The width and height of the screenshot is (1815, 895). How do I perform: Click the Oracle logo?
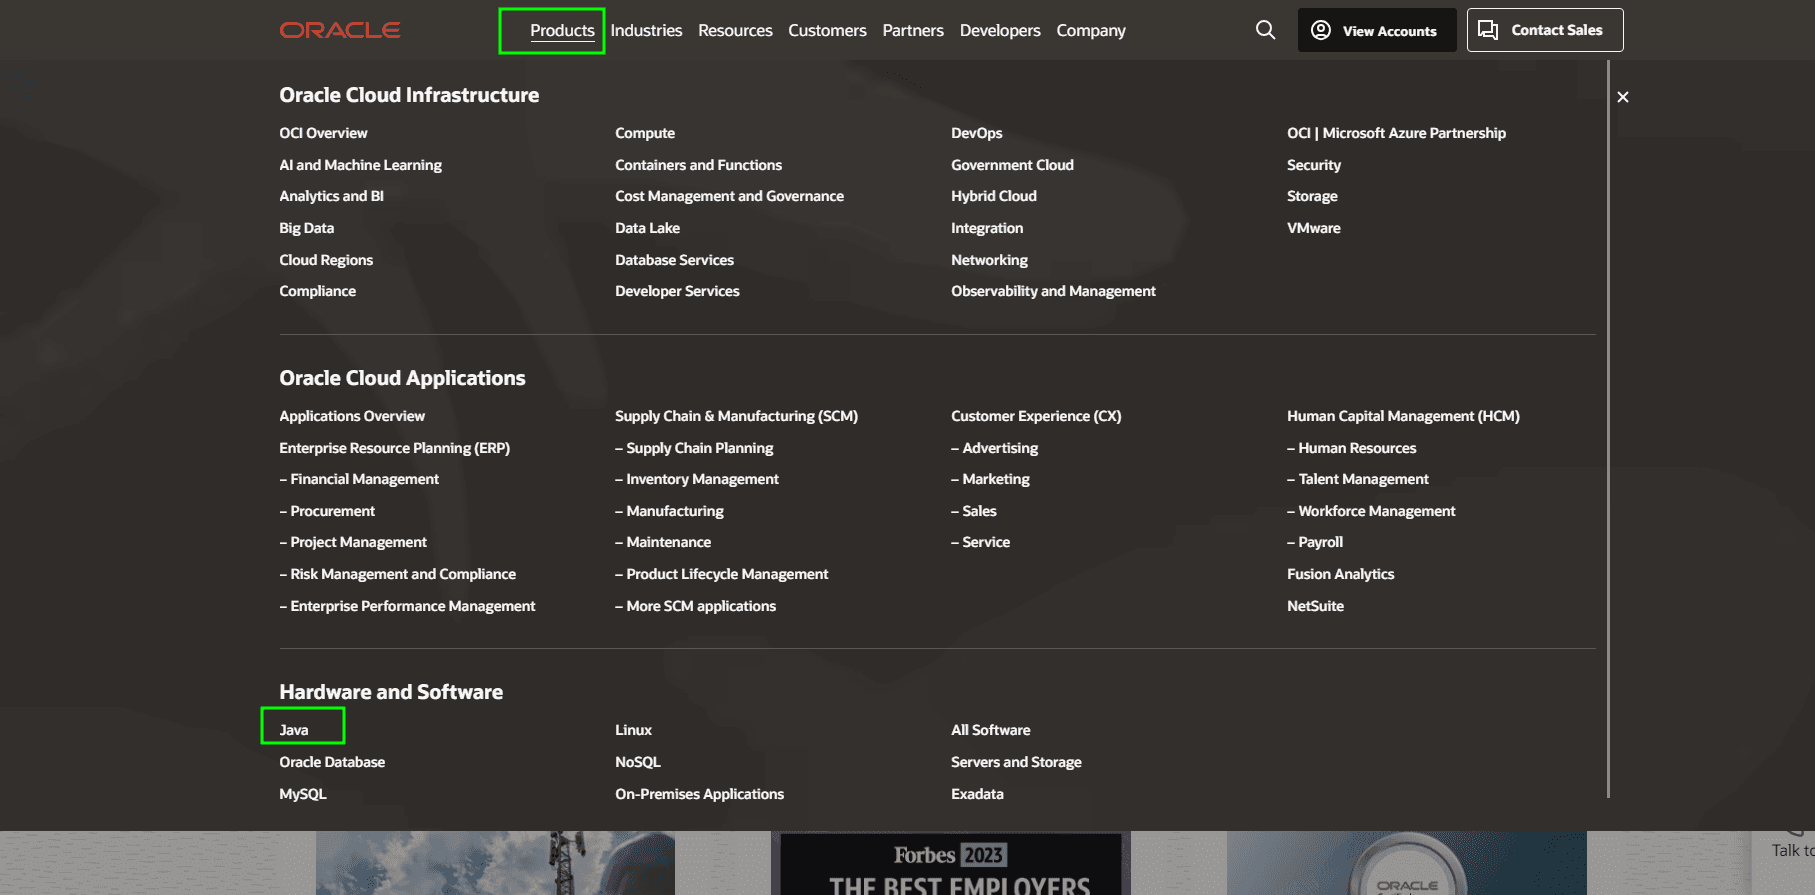[x=340, y=30]
